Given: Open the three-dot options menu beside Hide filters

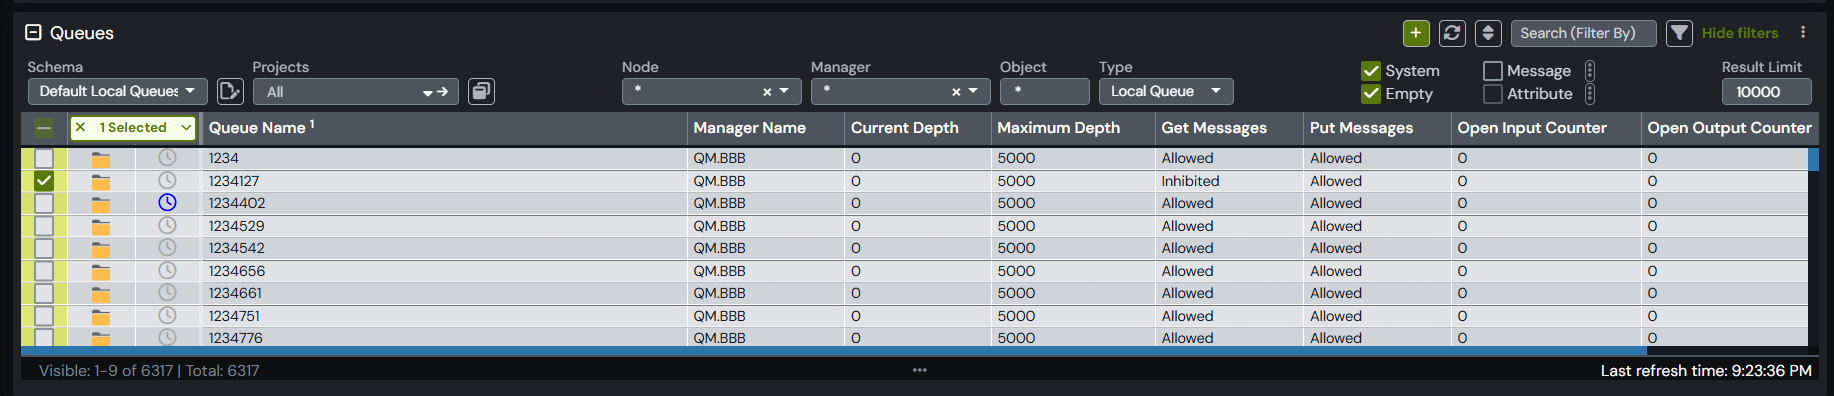Looking at the screenshot, I should tap(1803, 33).
